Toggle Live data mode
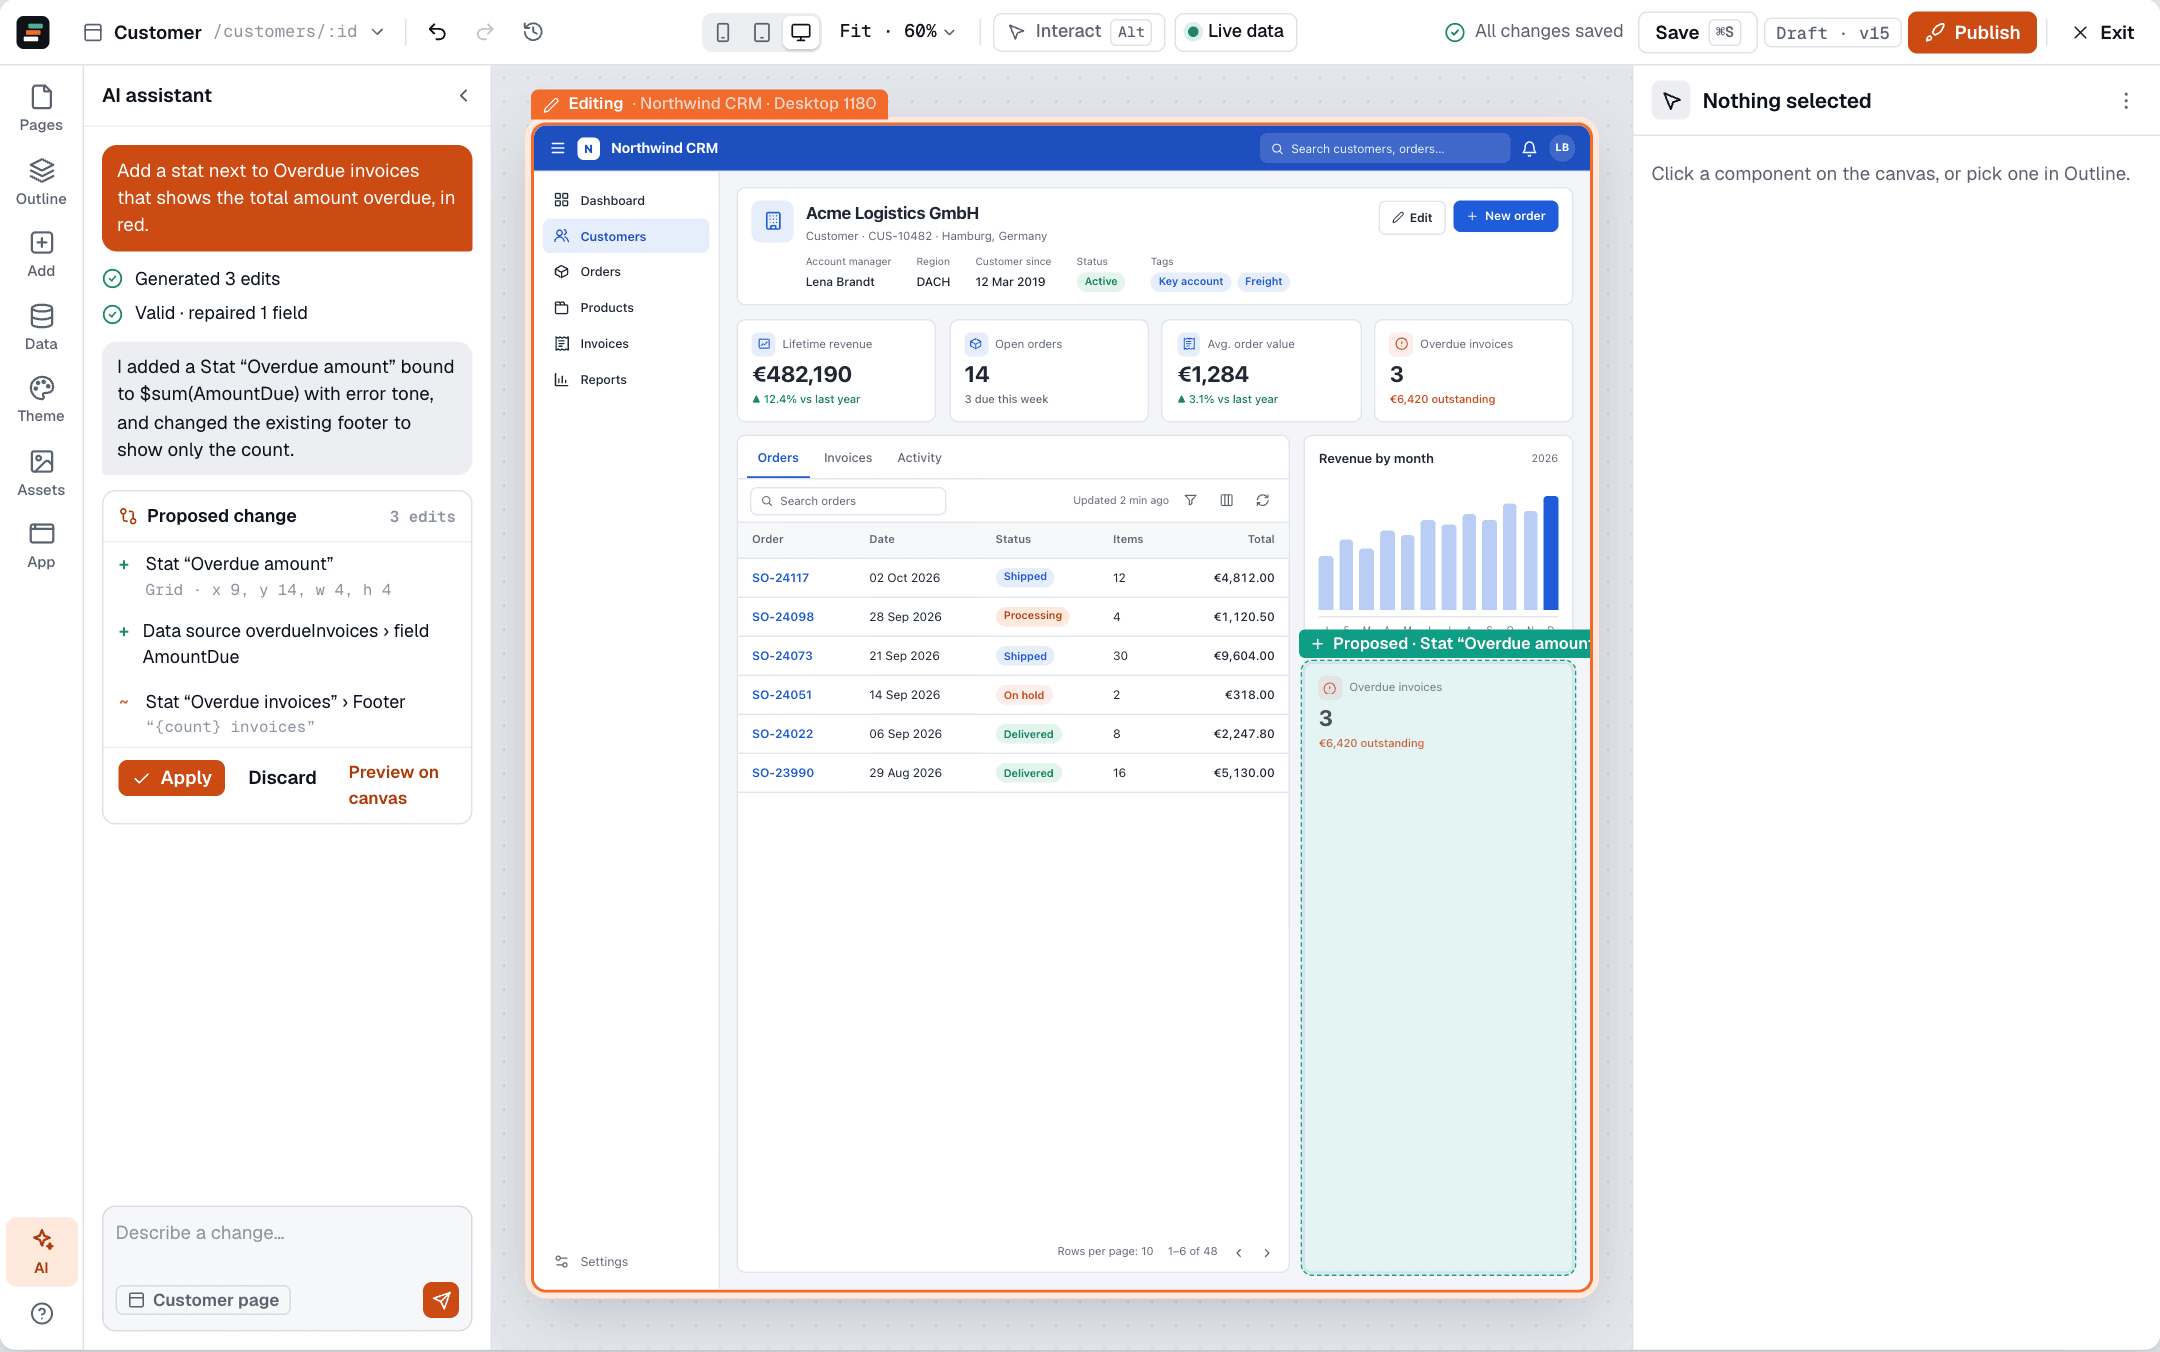The width and height of the screenshot is (2160, 1352). (1236, 32)
